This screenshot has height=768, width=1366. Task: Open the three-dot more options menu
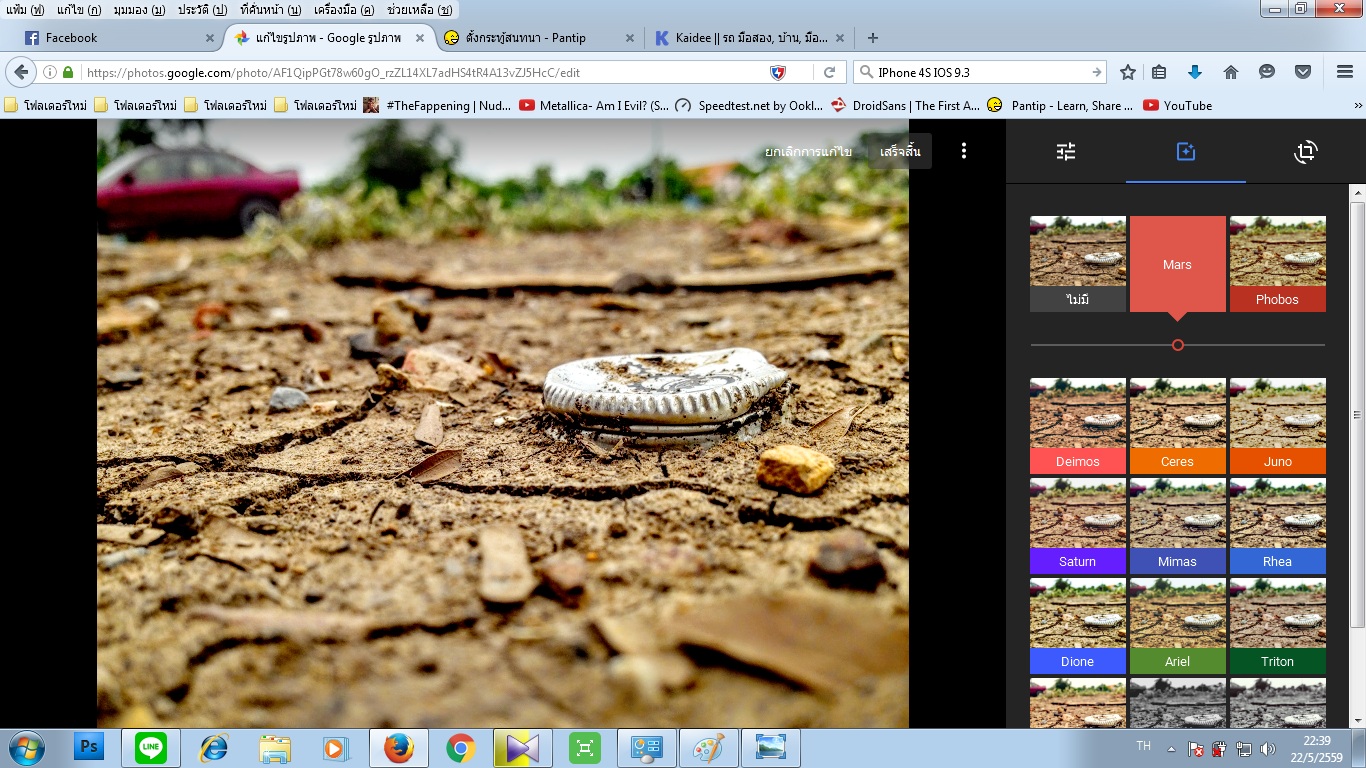[964, 151]
